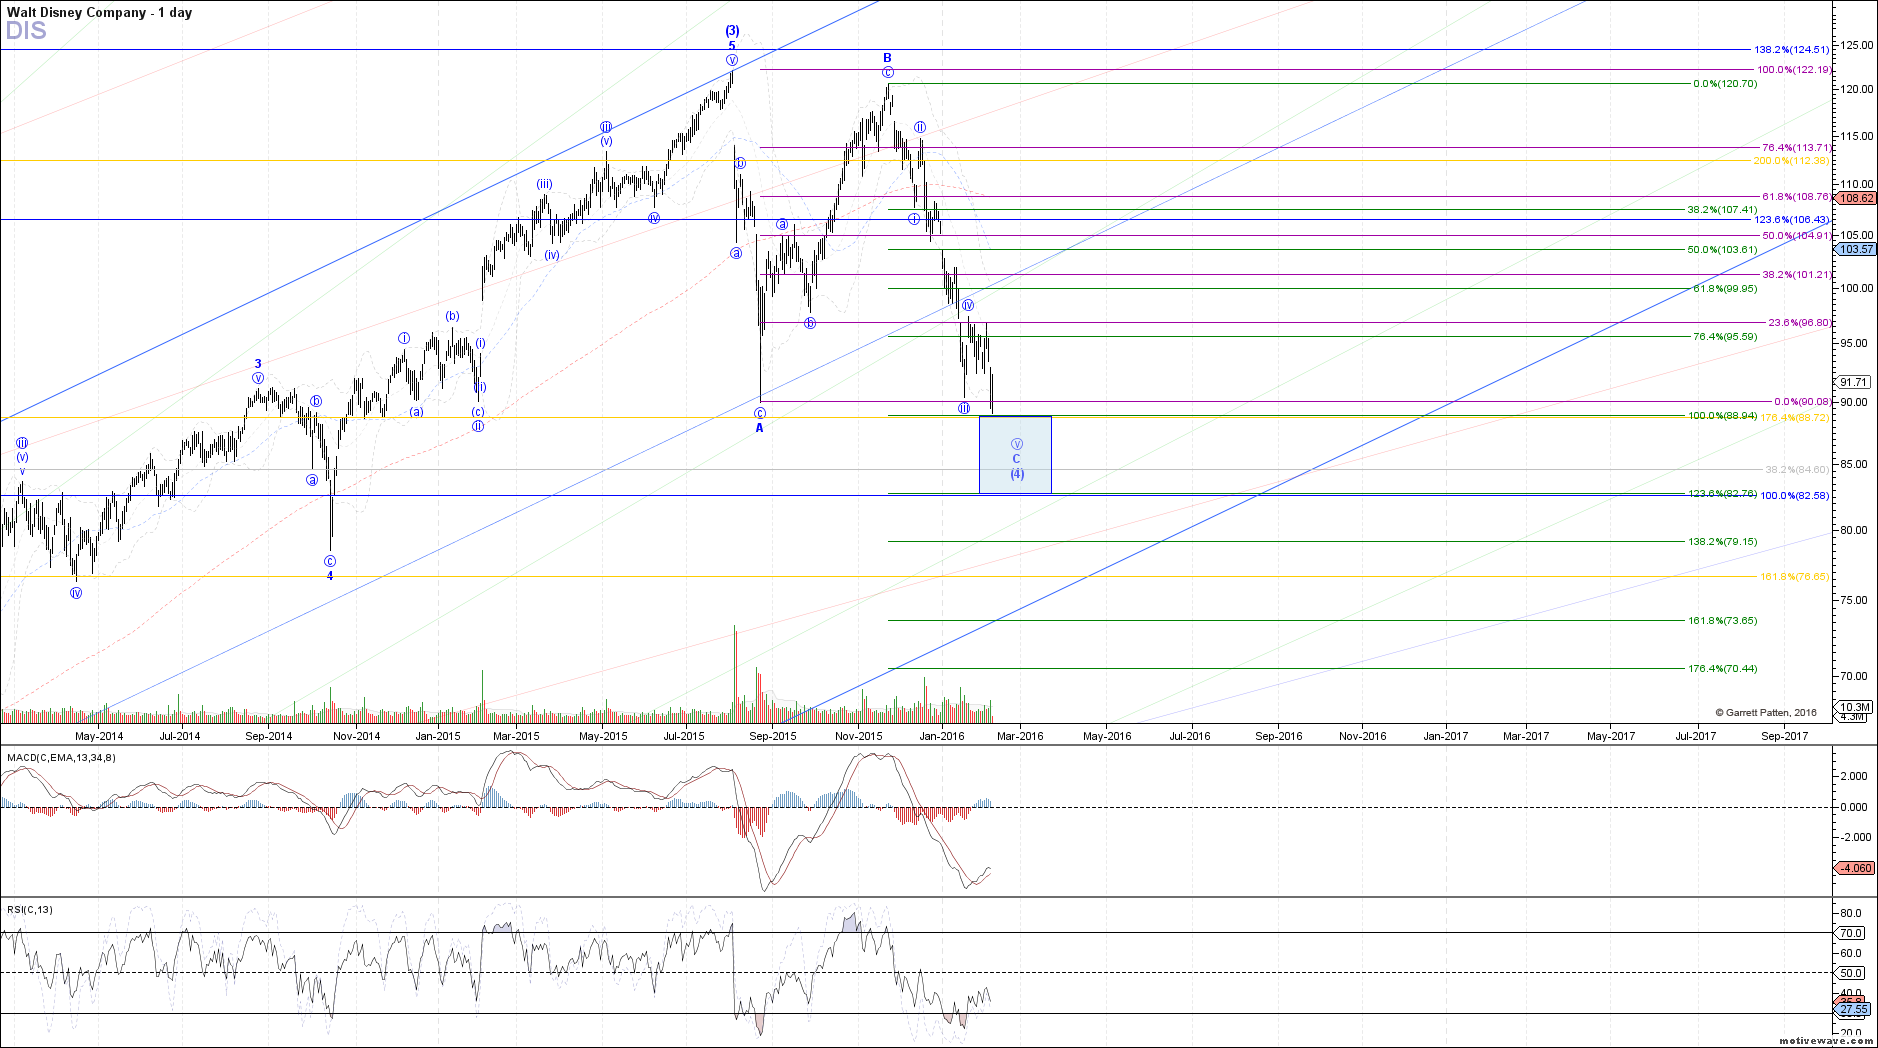Click the 76.4%(113.71) Fibonacci label
Screen dimensions: 1878x1048
click(x=1796, y=147)
